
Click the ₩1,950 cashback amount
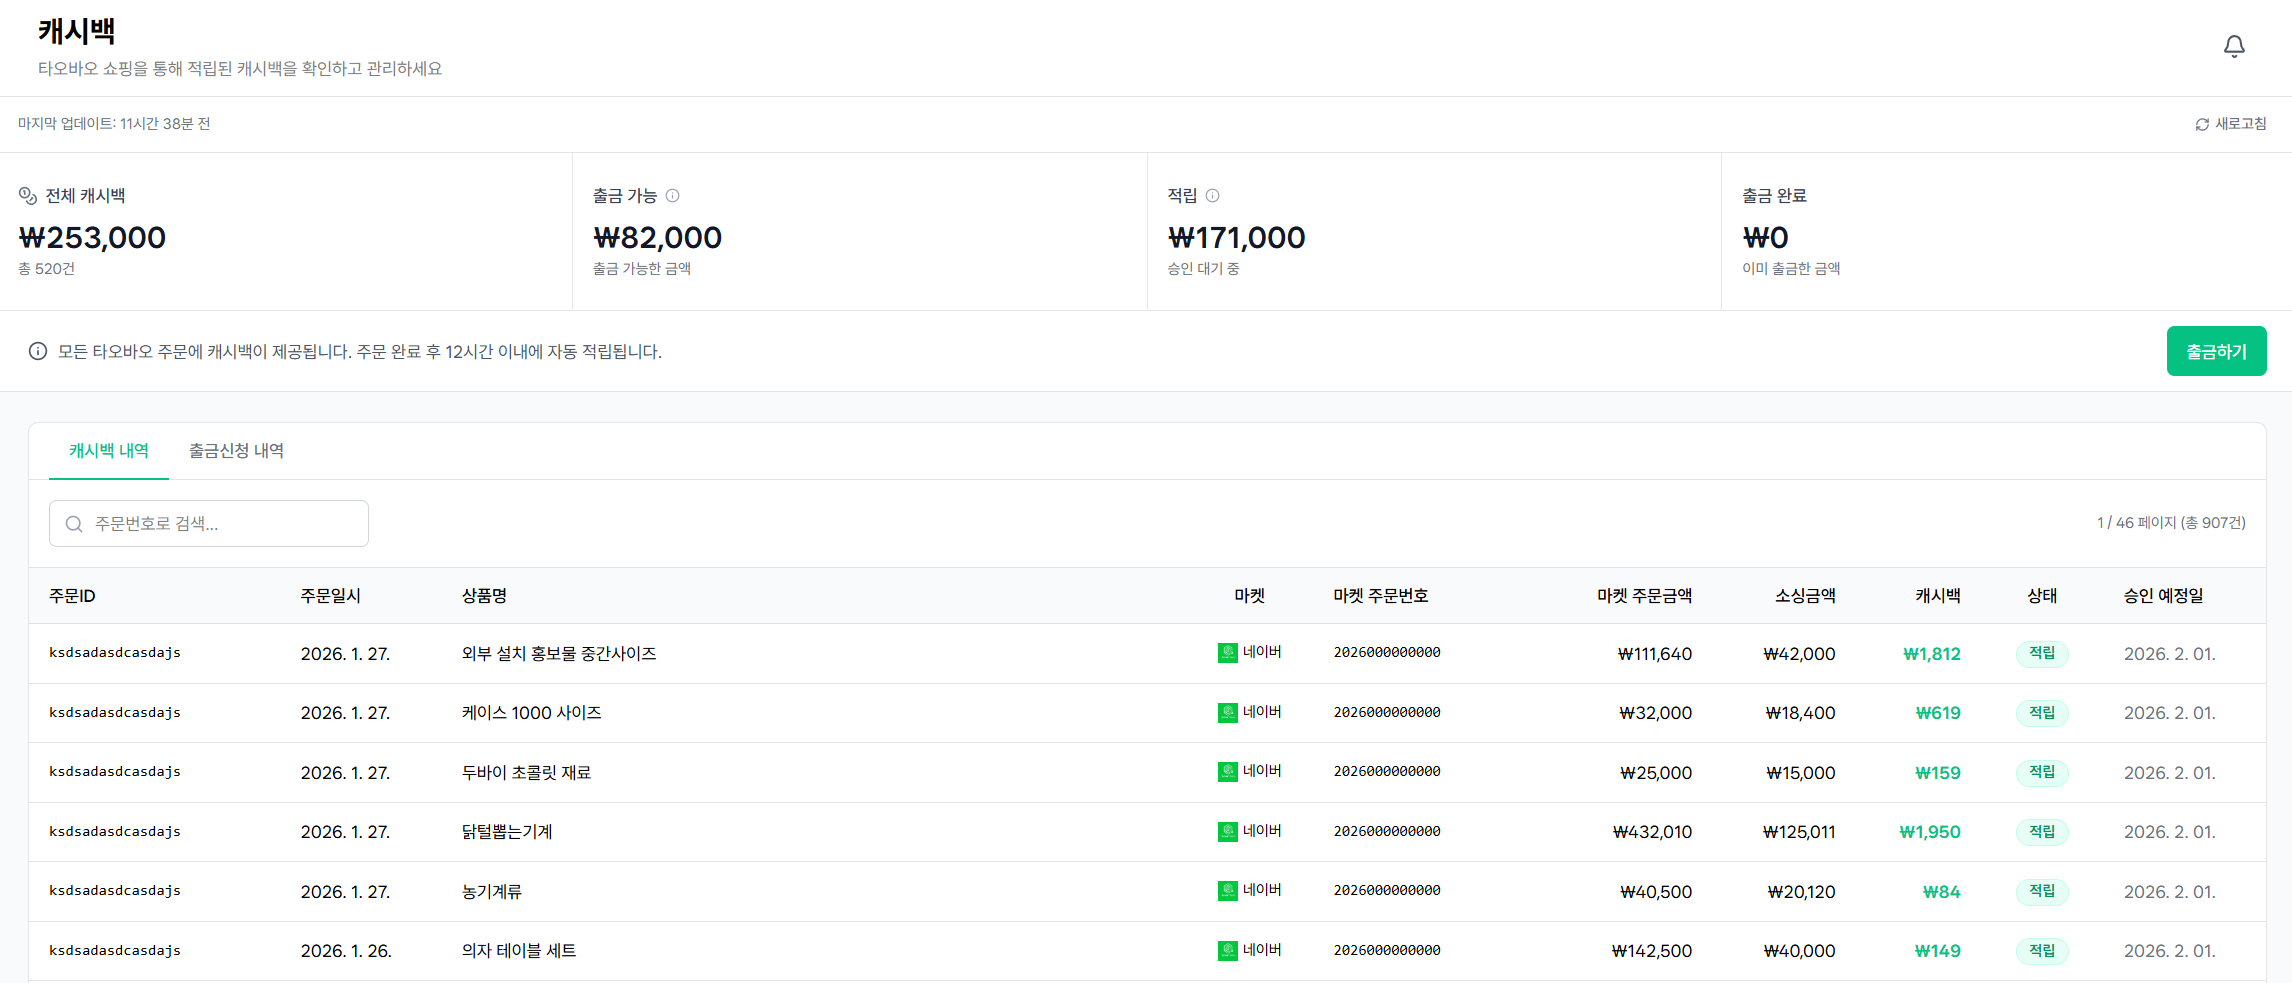point(1929,832)
